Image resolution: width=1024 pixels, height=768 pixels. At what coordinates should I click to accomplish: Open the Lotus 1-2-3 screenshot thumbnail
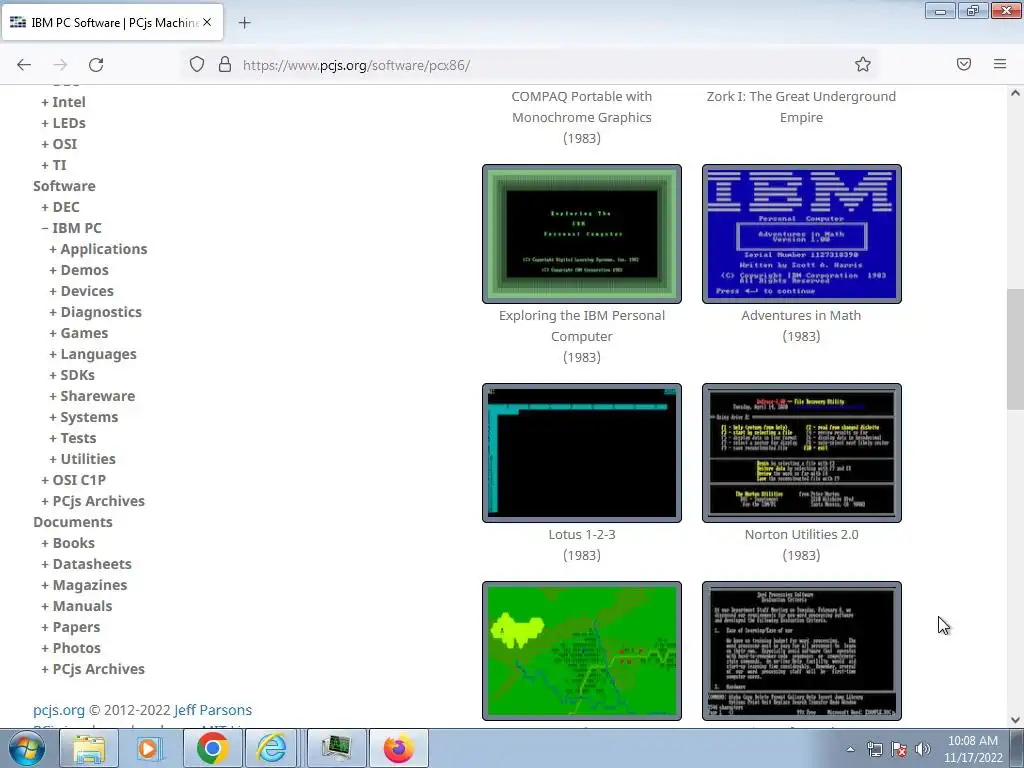(582, 453)
